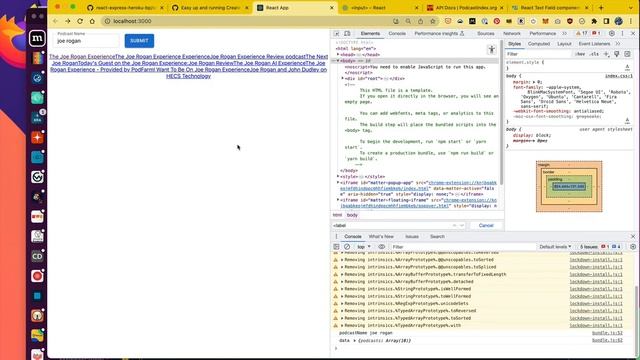Open the Default levels dropdown
Viewport: 640px width, 360px height.
[555, 247]
